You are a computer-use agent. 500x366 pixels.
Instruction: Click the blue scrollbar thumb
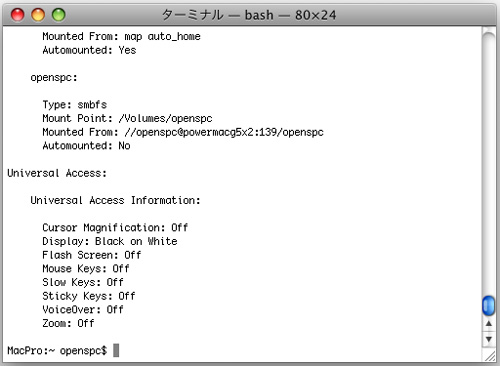click(x=489, y=305)
